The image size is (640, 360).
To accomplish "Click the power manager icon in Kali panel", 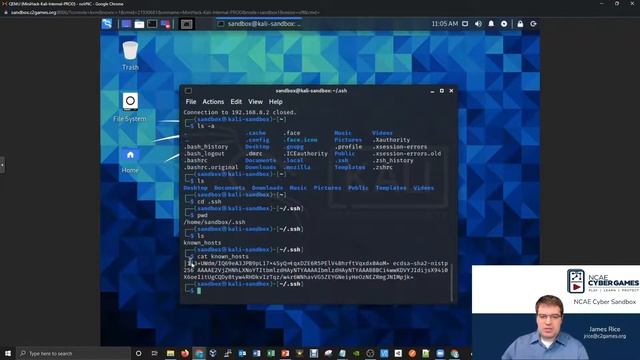I will click(504, 24).
